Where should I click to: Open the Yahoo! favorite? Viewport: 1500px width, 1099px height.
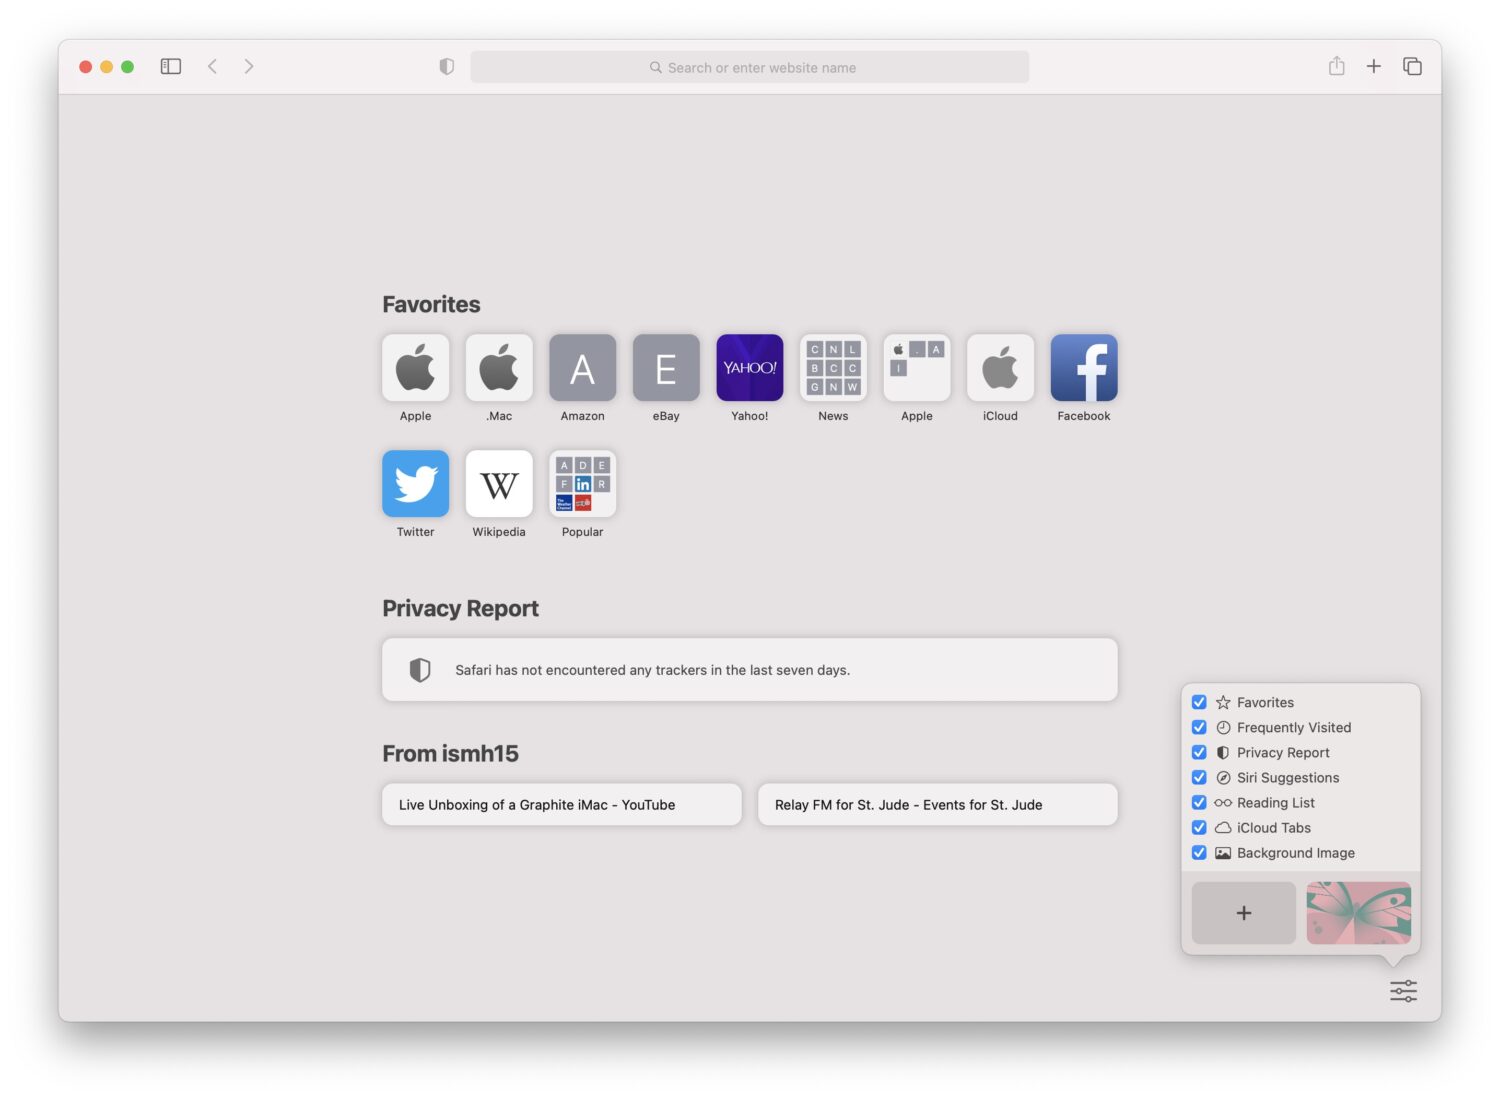click(750, 368)
